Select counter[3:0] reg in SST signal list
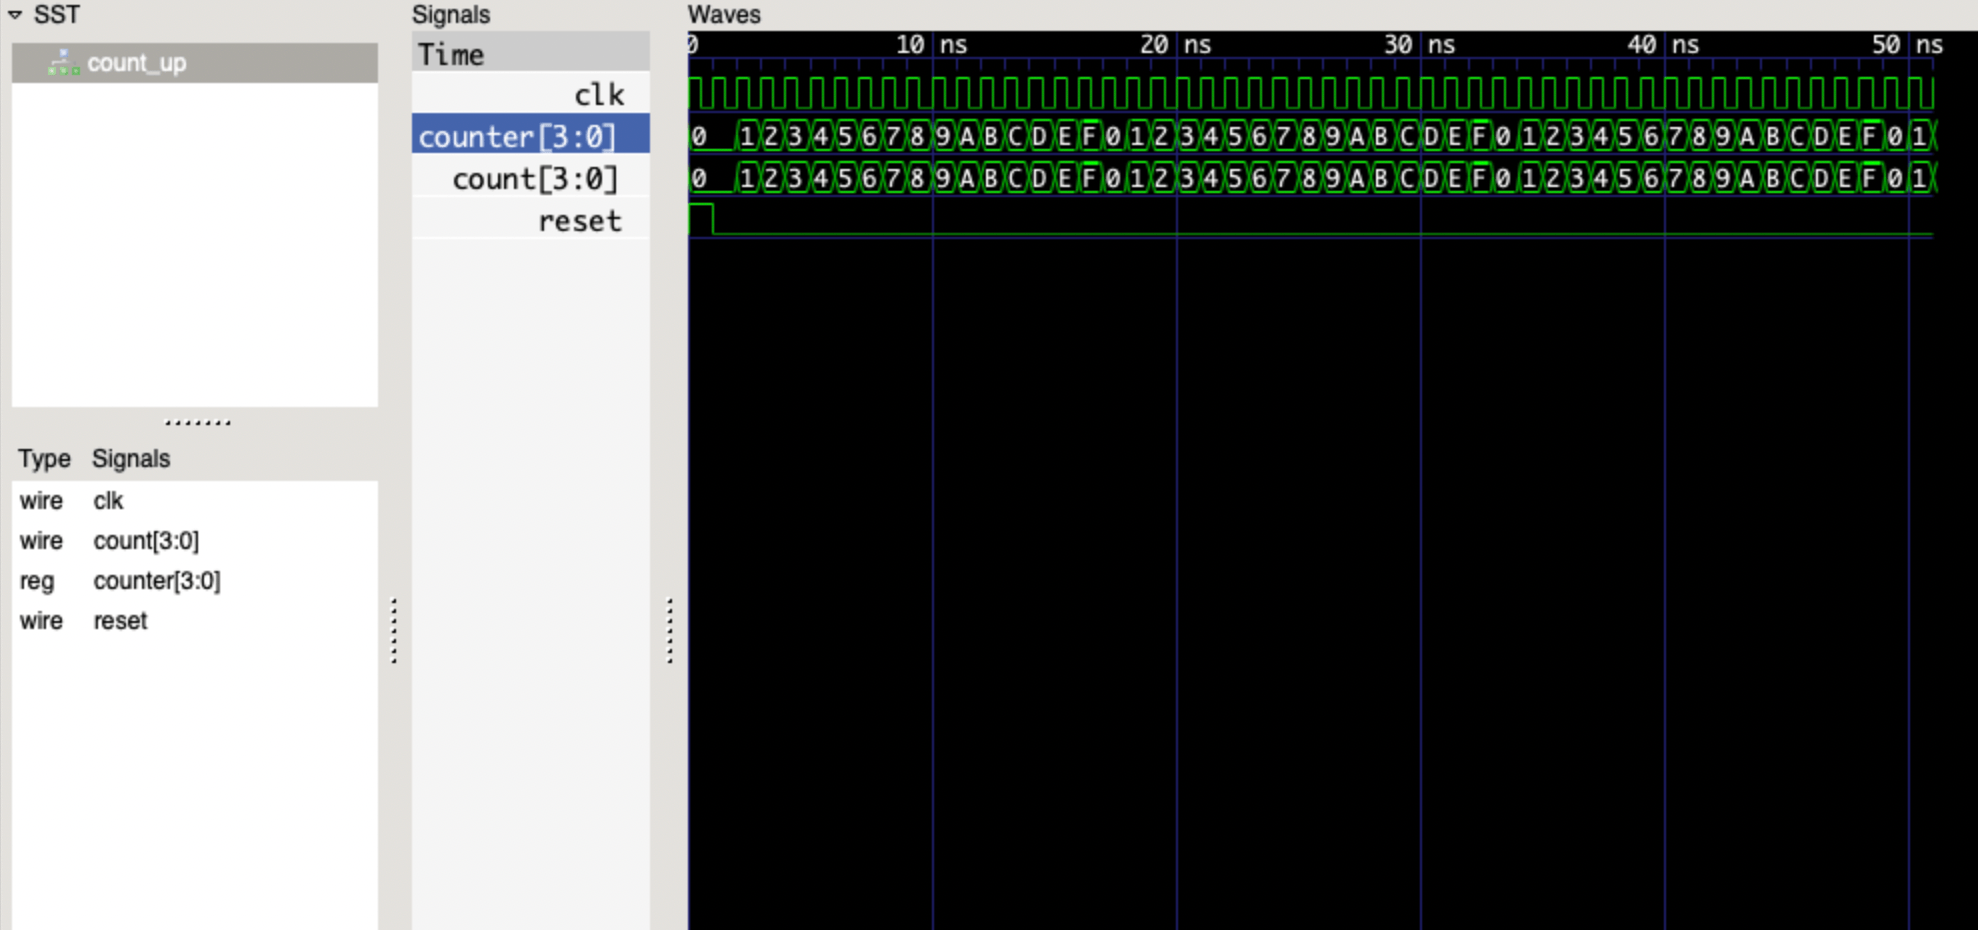This screenshot has width=1978, height=930. pos(156,581)
